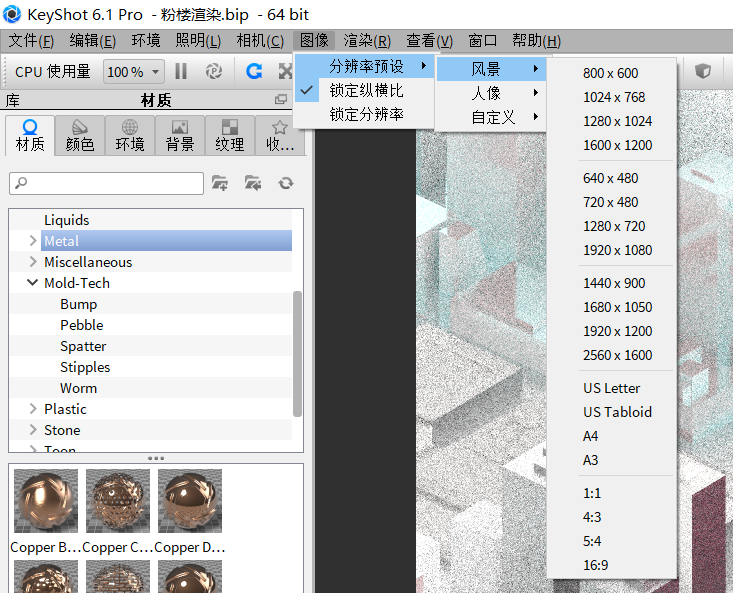
Task: Select the Copper C... material thumbnail
Action: point(118,501)
